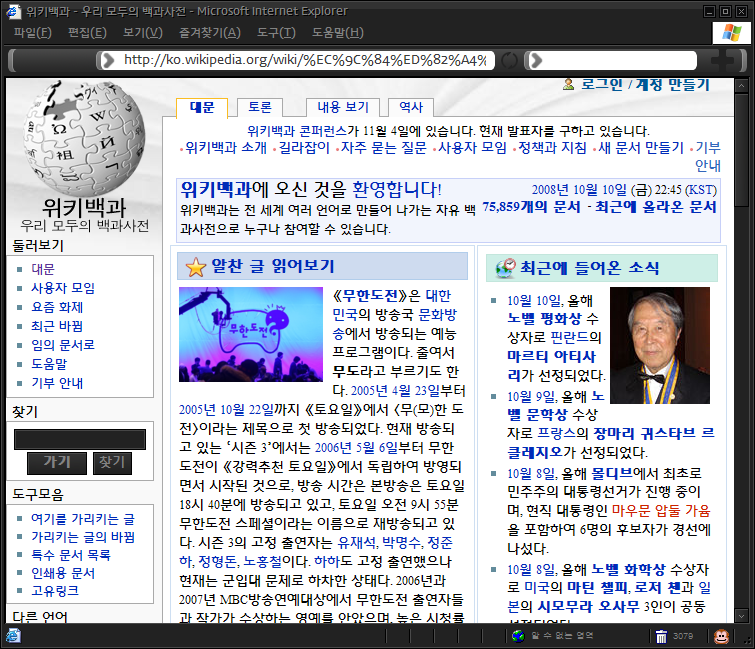Open the 새 문서 만들기 link
This screenshot has height=649, width=755.
coord(641,148)
